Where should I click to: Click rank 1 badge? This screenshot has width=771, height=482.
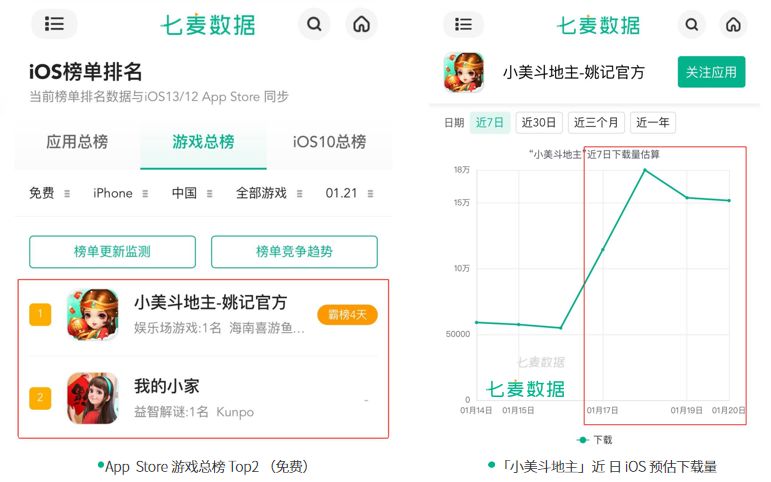(x=40, y=314)
